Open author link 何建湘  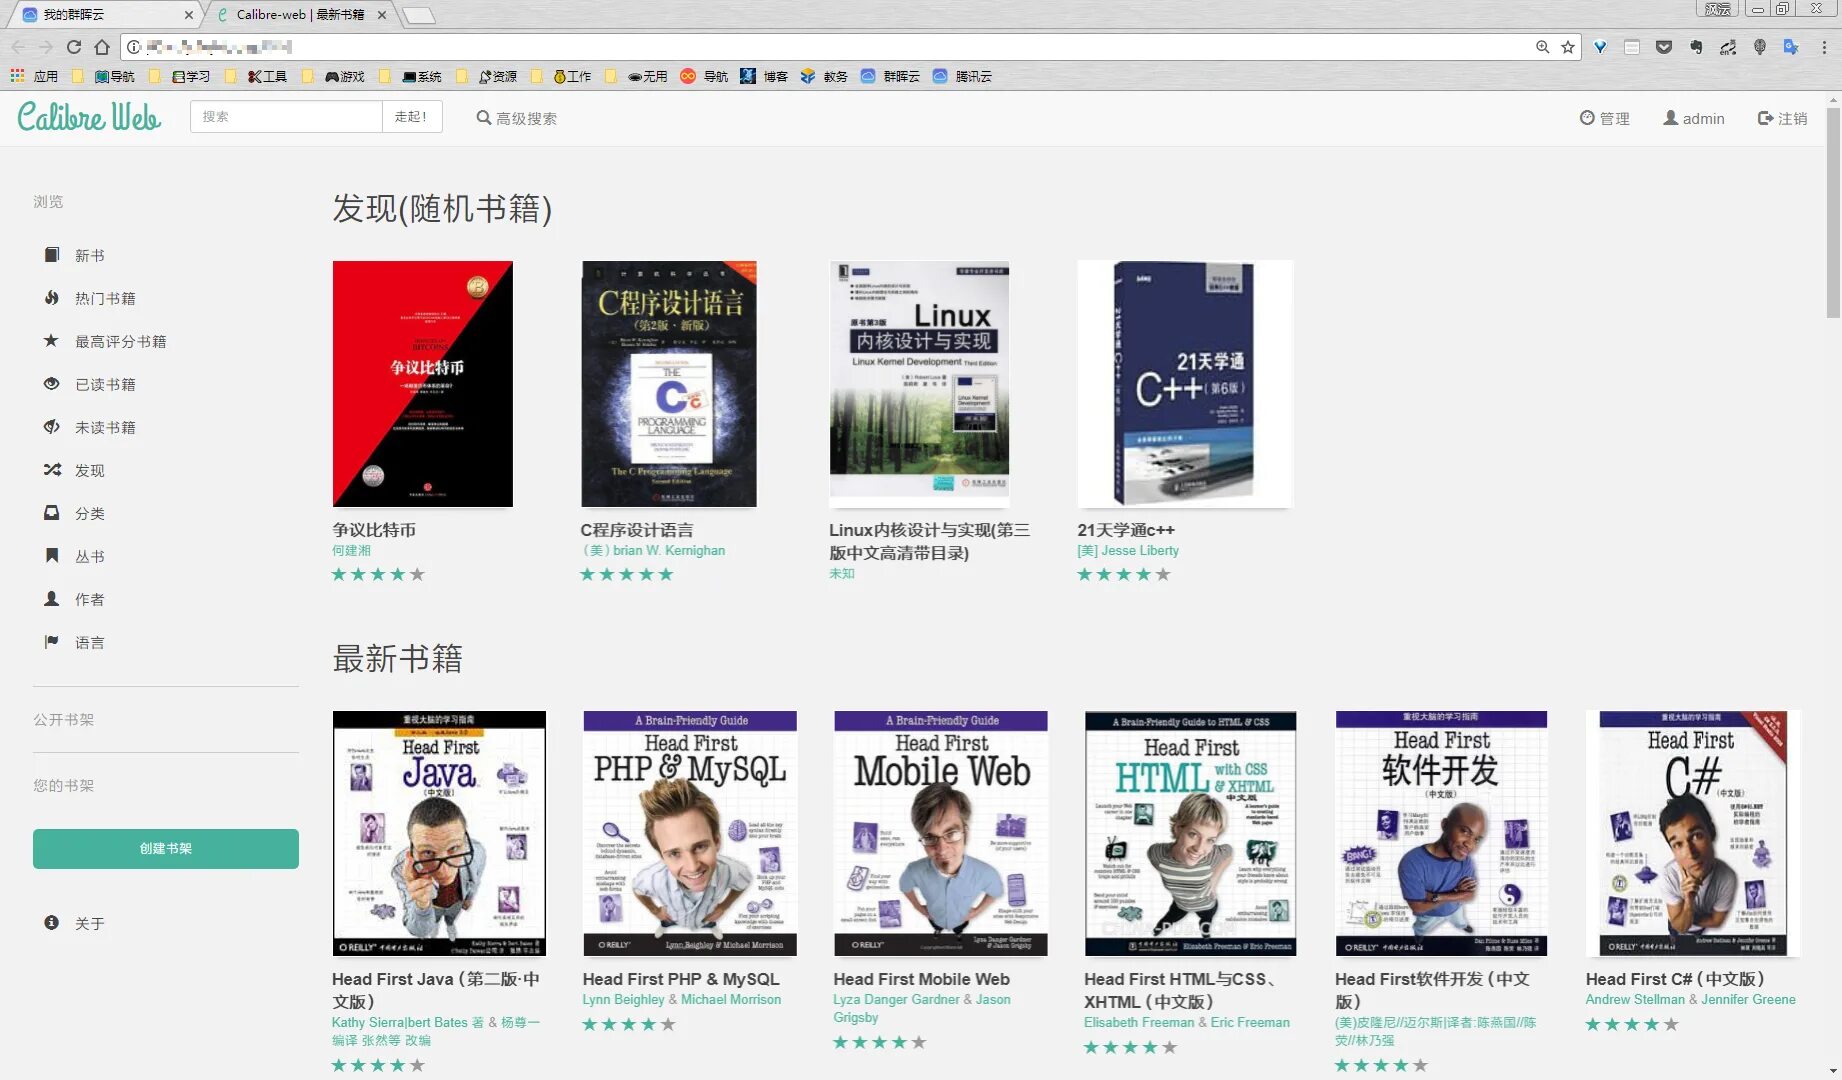pos(351,551)
